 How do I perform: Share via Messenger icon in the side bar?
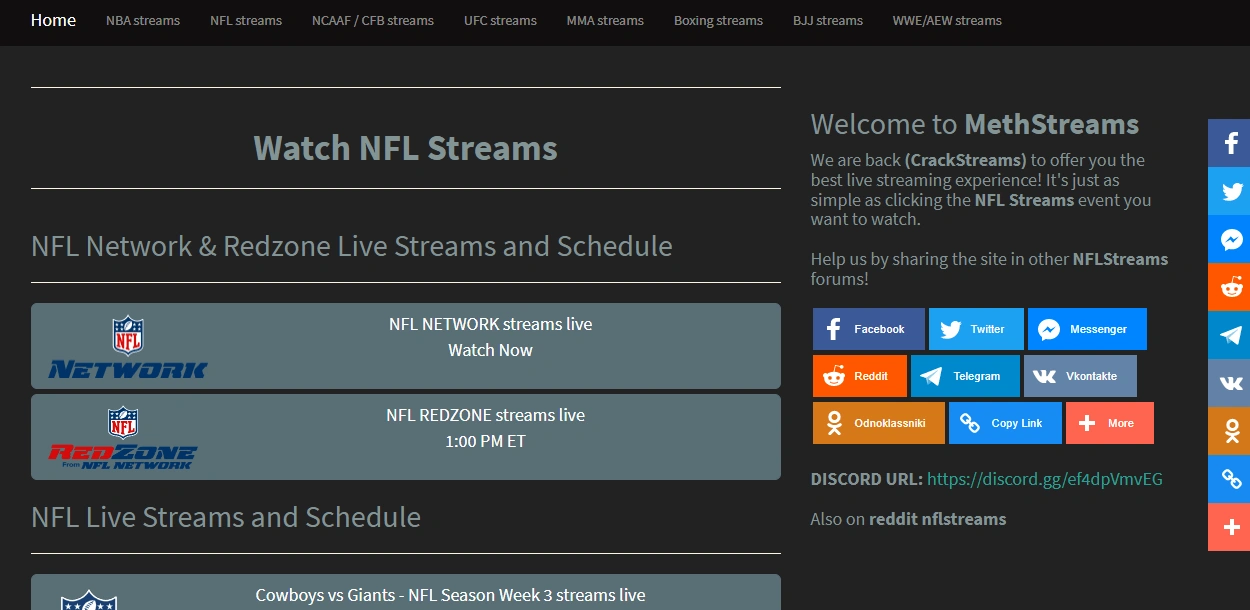pyautogui.click(x=1230, y=239)
